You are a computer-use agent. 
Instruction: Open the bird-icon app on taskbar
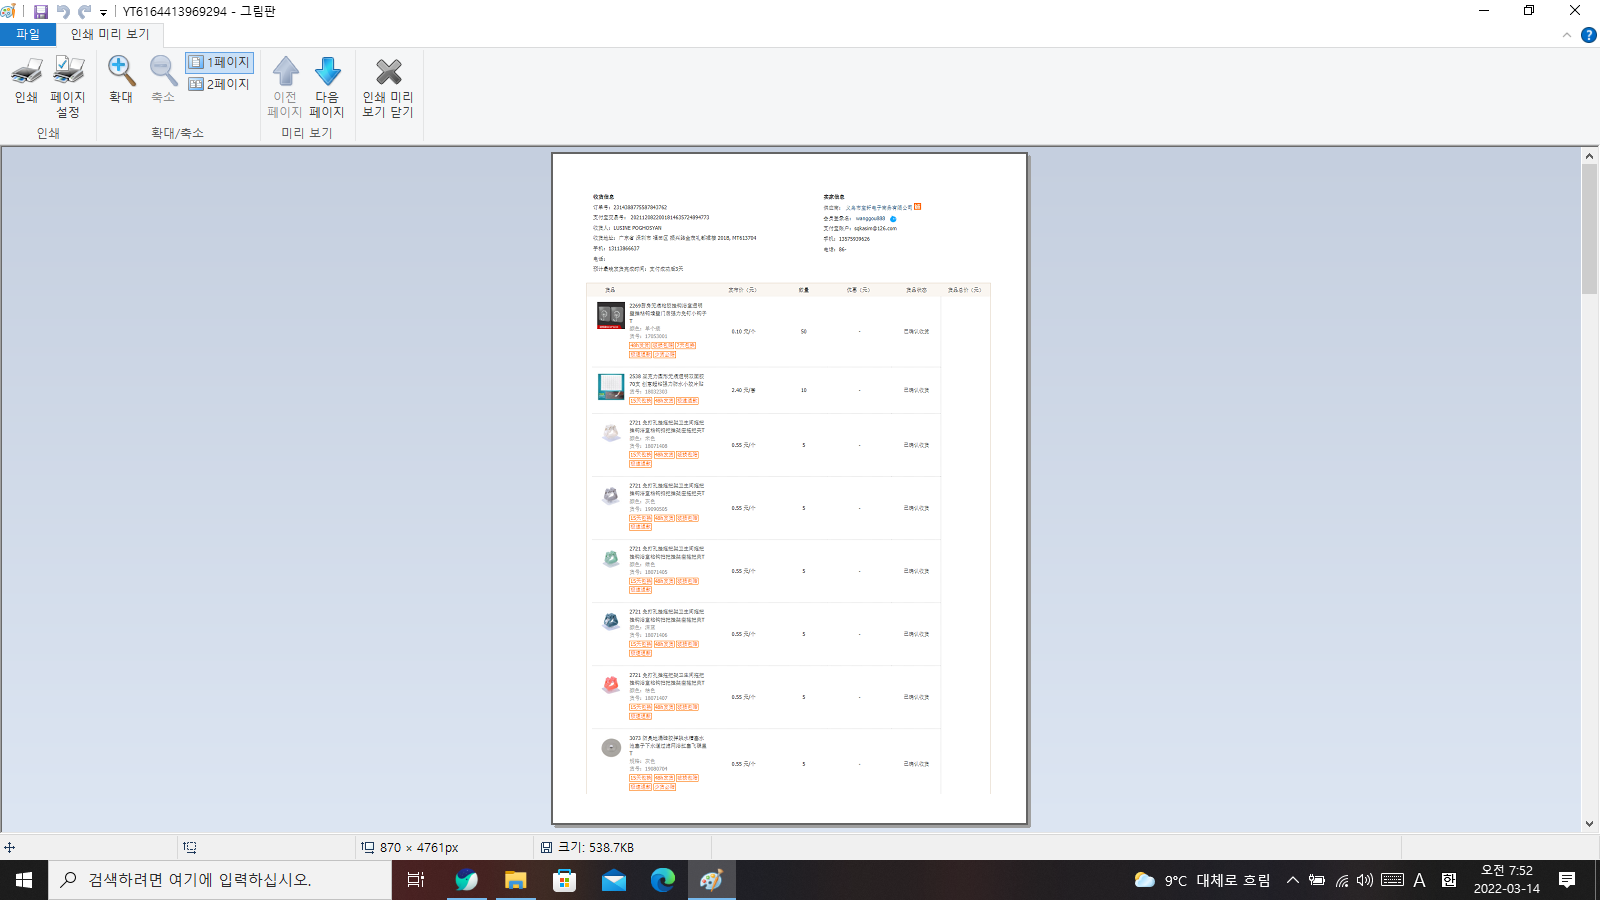coord(466,880)
